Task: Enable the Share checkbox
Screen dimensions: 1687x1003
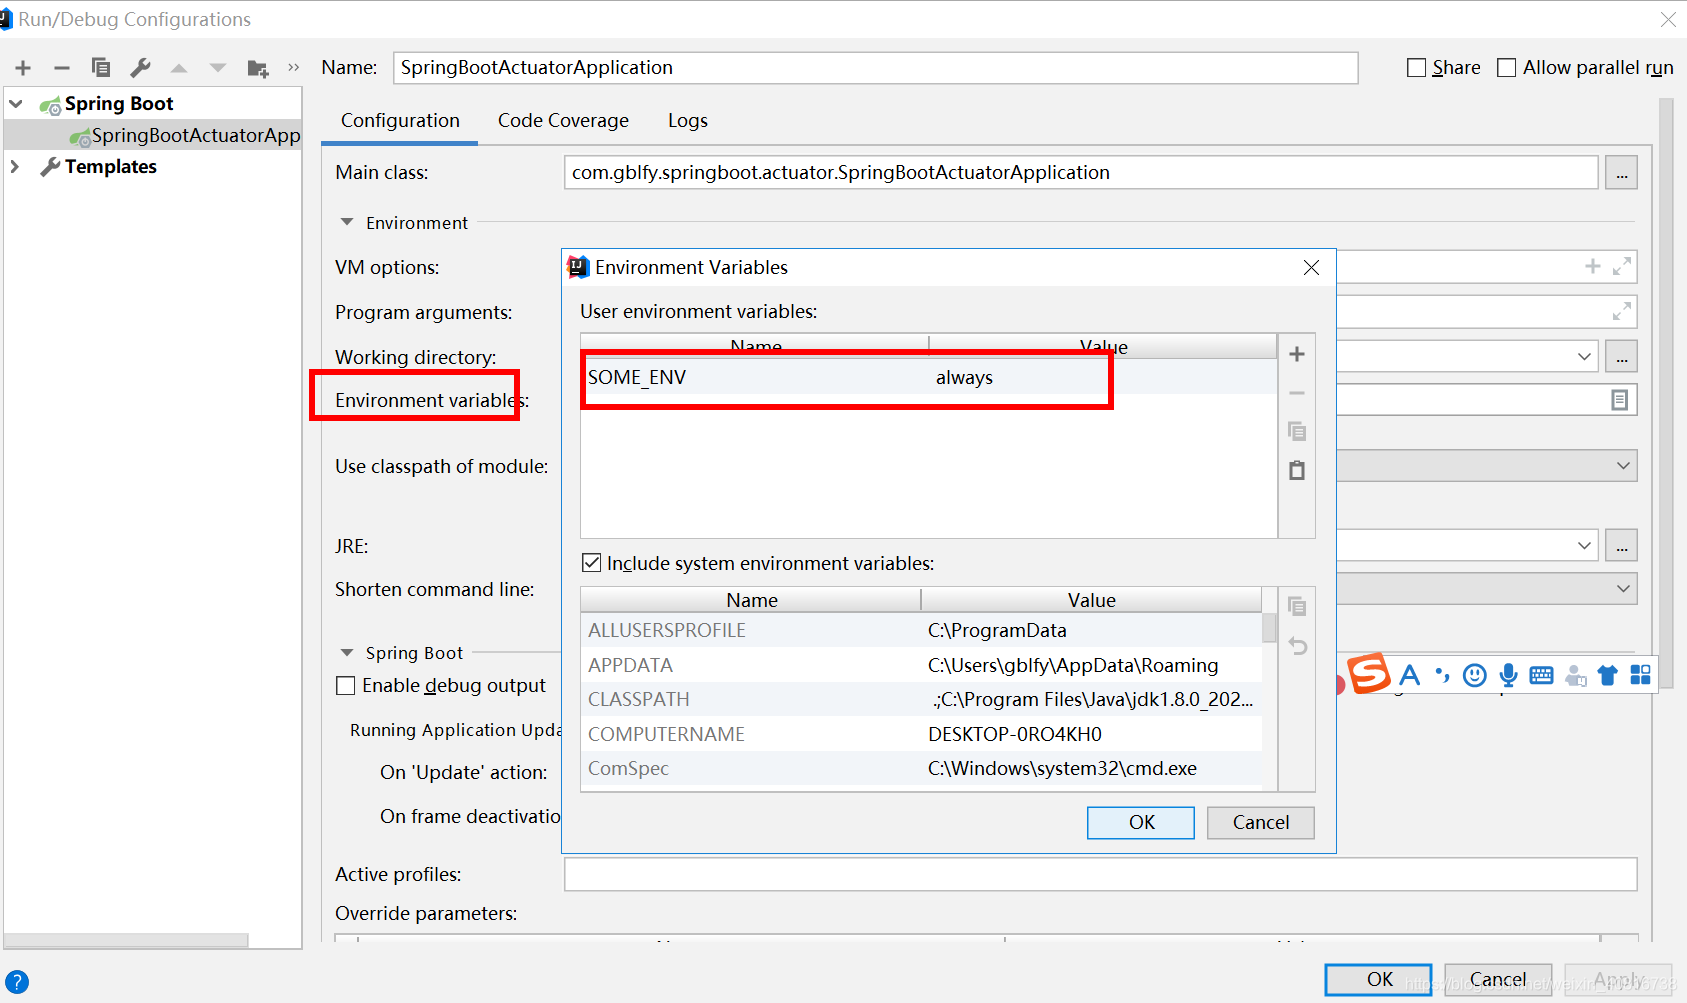Action: click(x=1416, y=67)
